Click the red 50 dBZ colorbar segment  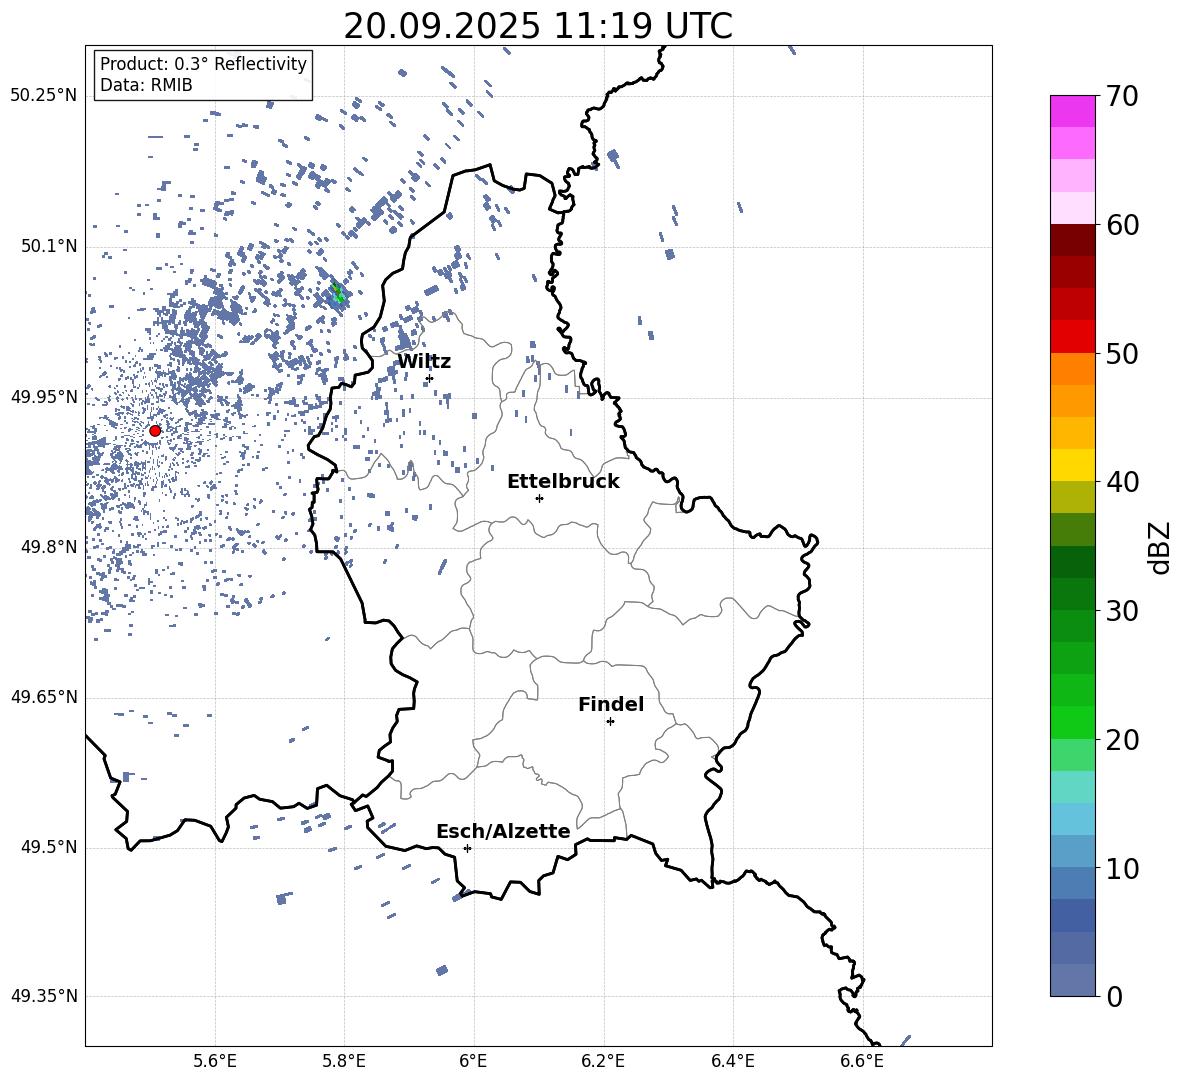pyautogui.click(x=1072, y=337)
